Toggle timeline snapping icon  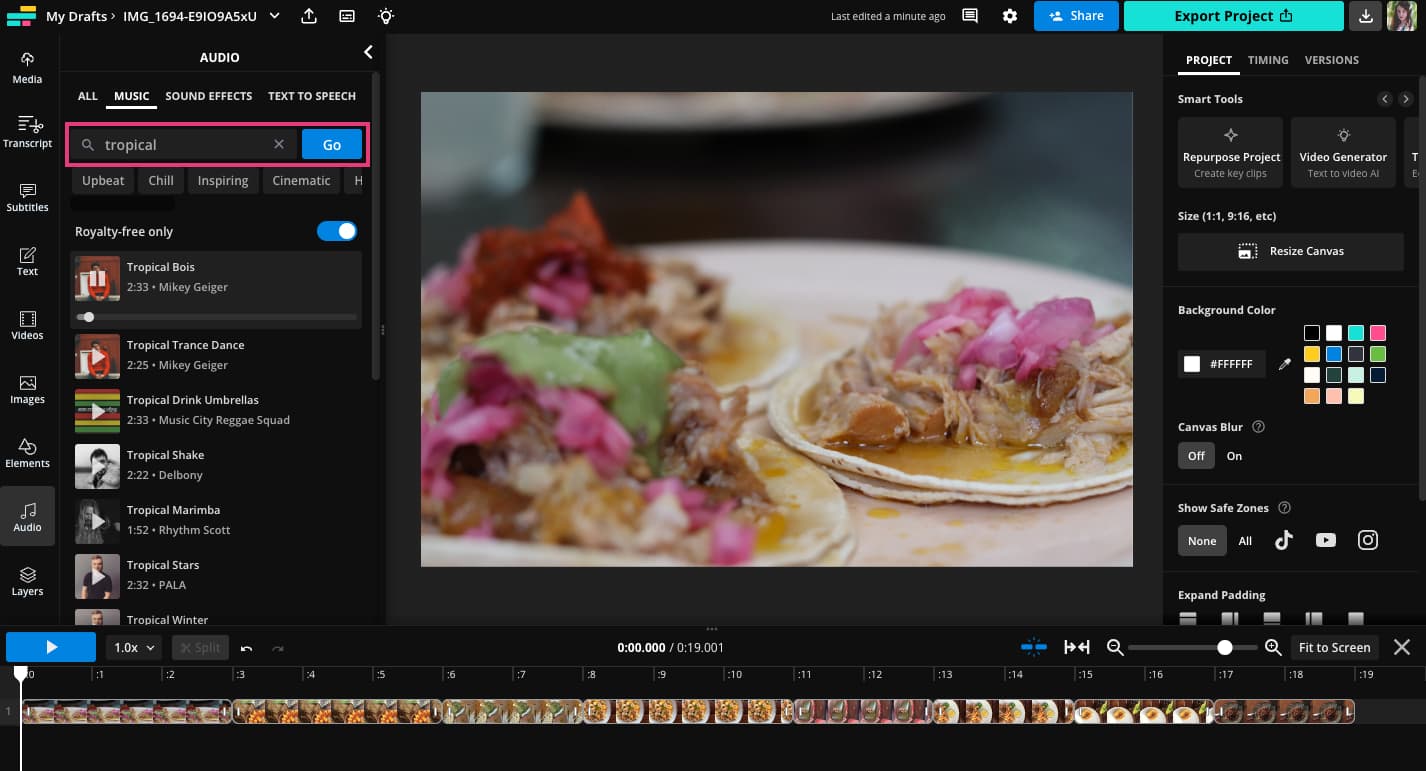1034,647
